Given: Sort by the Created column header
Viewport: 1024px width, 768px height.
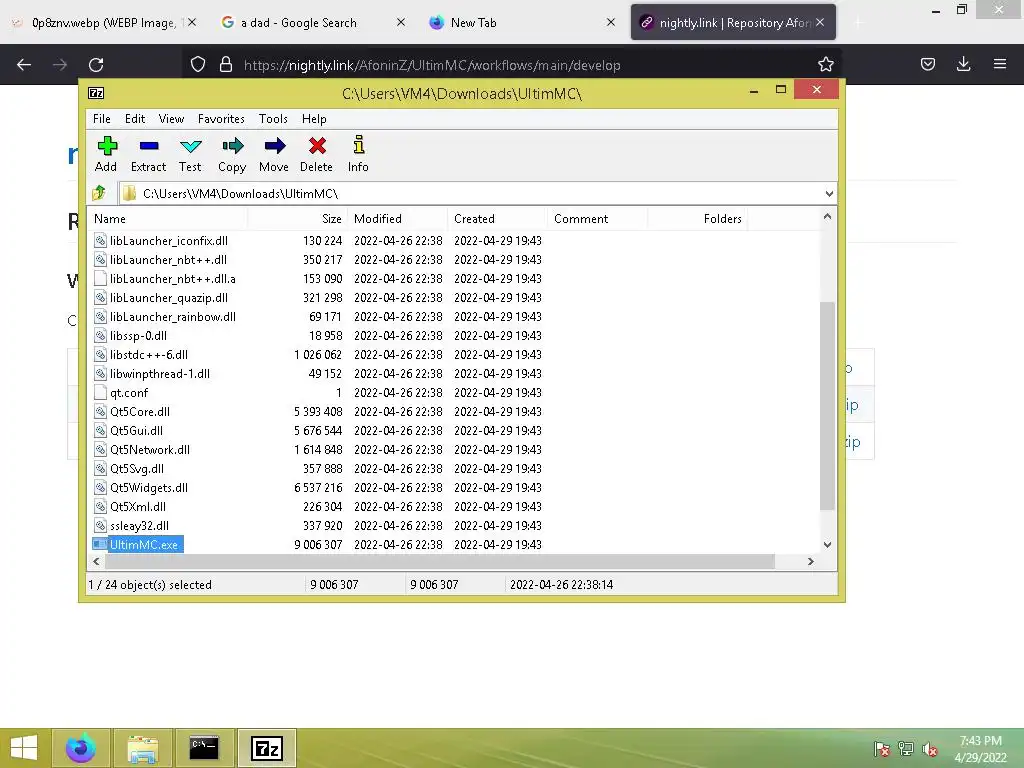Looking at the screenshot, I should [x=497, y=219].
